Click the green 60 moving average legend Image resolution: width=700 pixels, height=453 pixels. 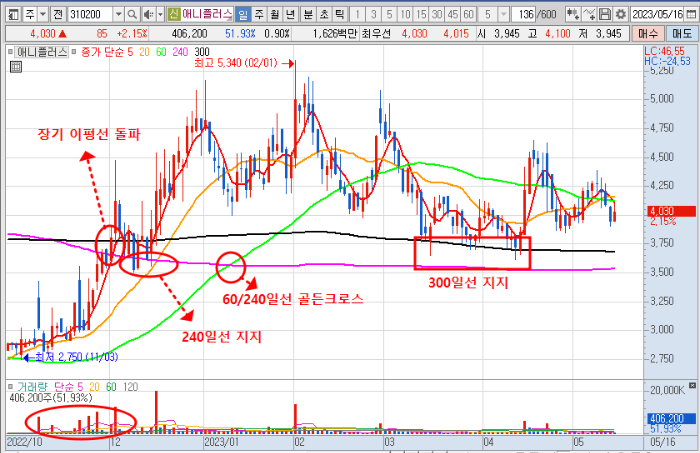[161, 52]
